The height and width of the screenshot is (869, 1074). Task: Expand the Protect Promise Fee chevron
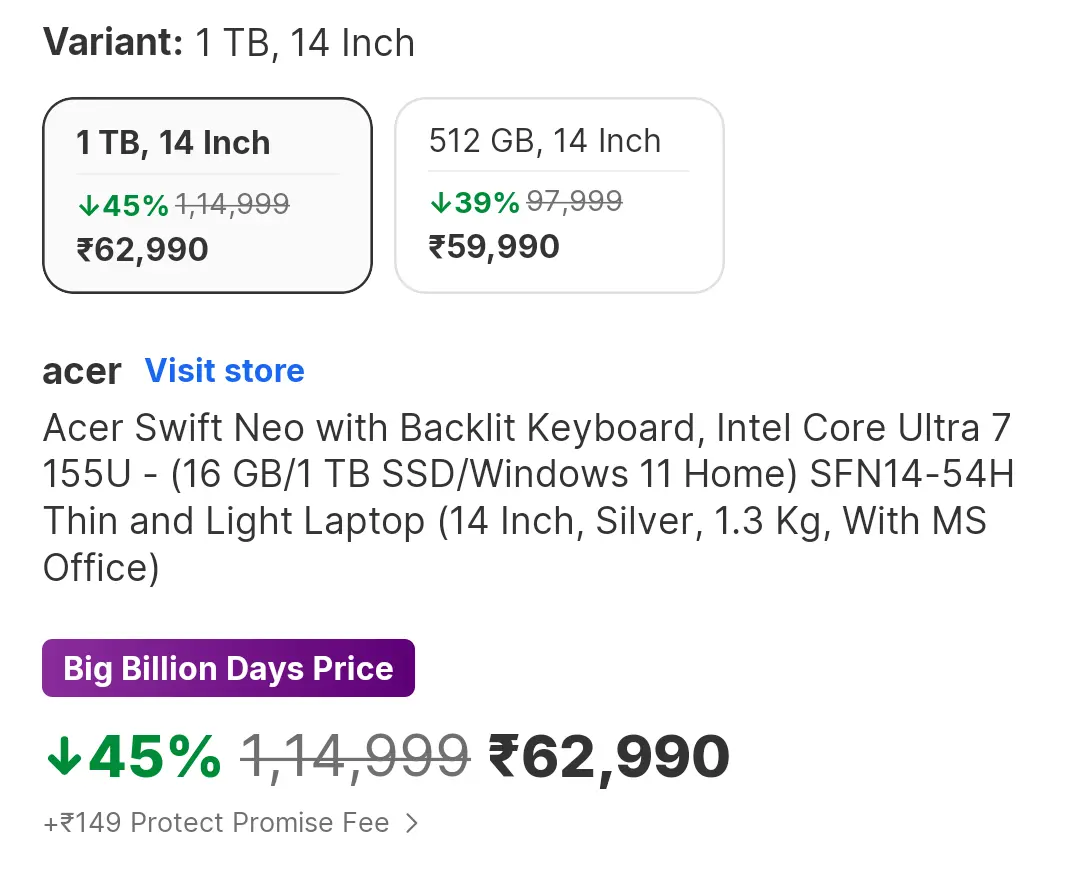412,824
